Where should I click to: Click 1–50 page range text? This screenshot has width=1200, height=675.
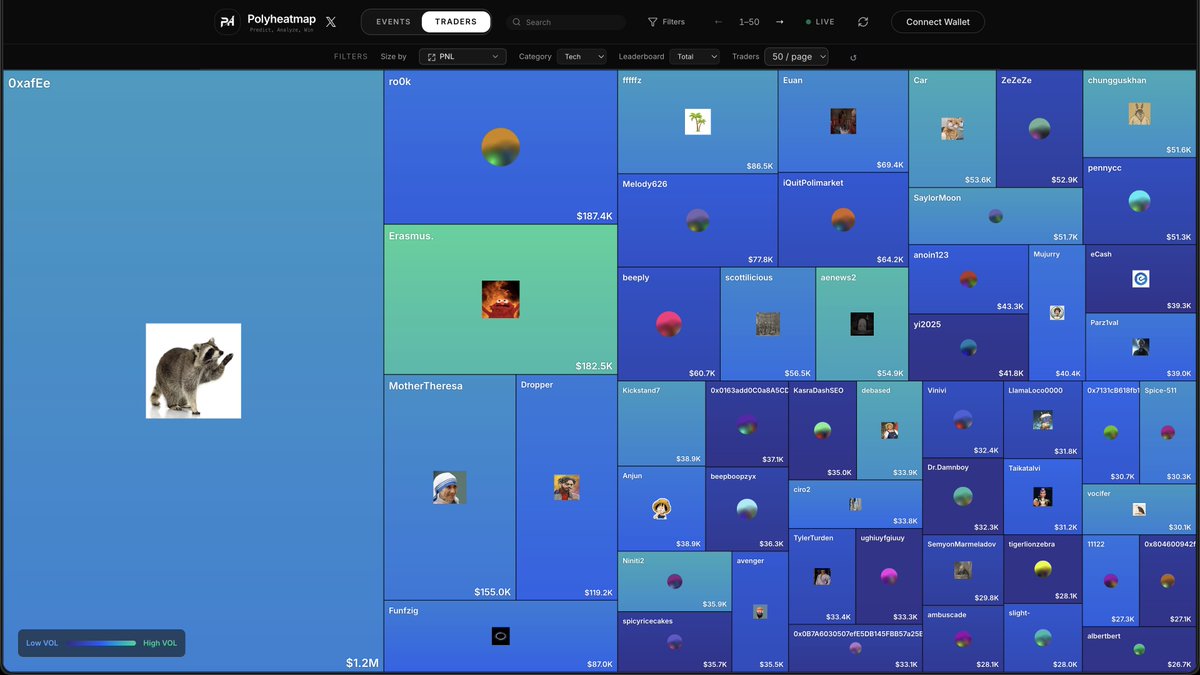pos(749,22)
